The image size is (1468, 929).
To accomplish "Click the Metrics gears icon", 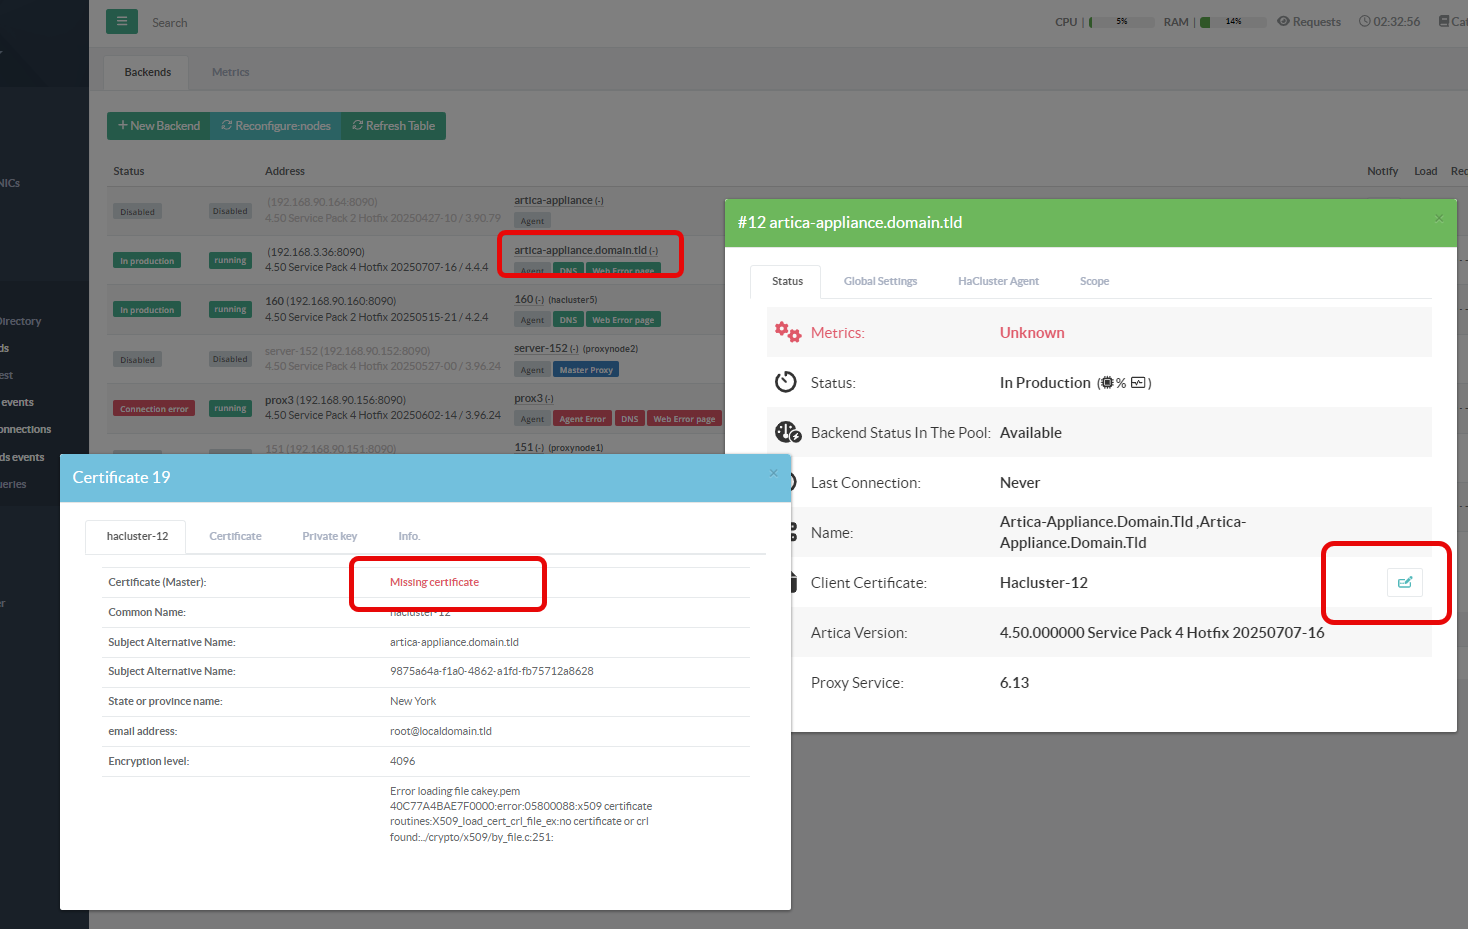I will click(x=788, y=333).
